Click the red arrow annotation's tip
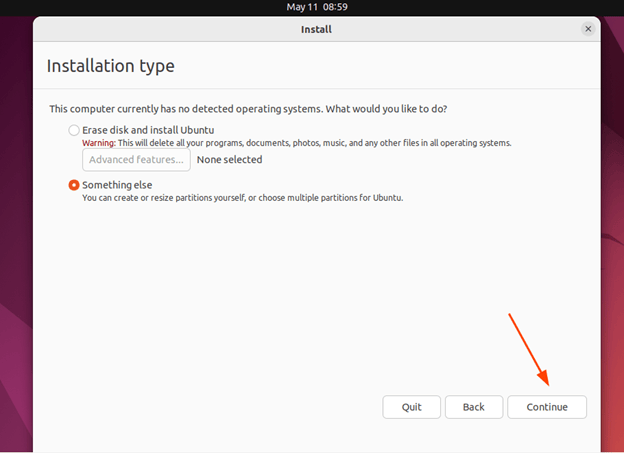 548,384
